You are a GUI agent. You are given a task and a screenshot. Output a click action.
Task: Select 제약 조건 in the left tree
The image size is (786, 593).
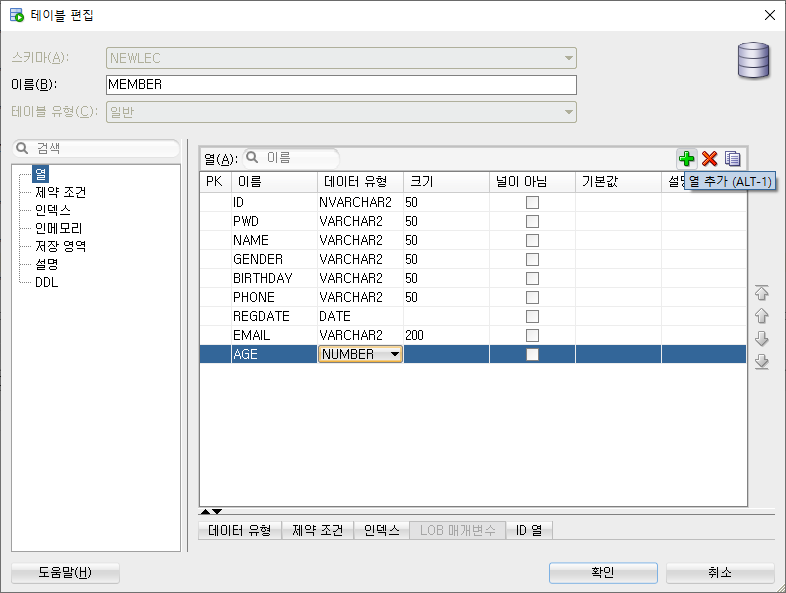[61, 192]
